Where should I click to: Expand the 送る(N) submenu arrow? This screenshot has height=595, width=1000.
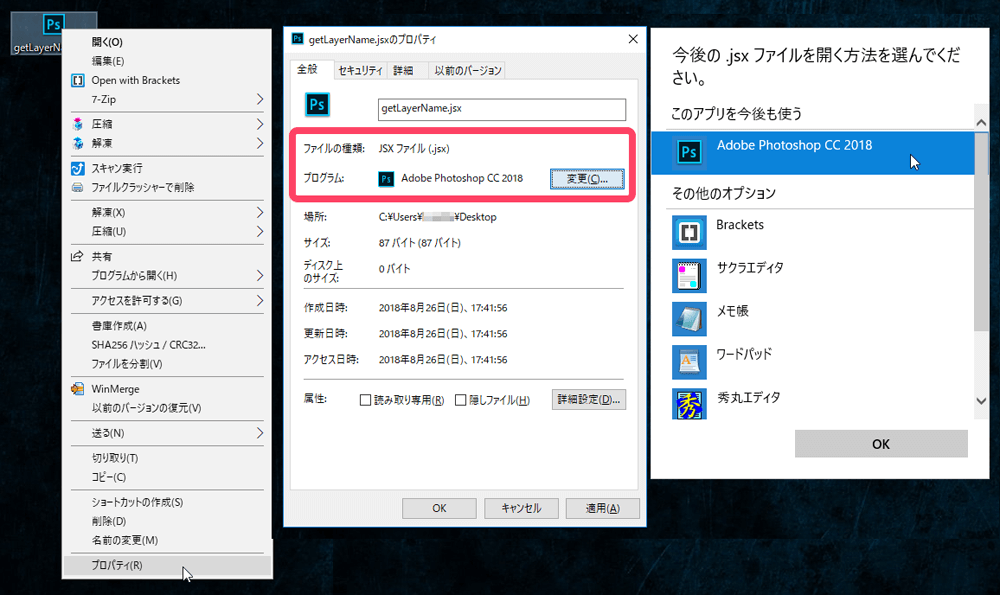[260, 433]
